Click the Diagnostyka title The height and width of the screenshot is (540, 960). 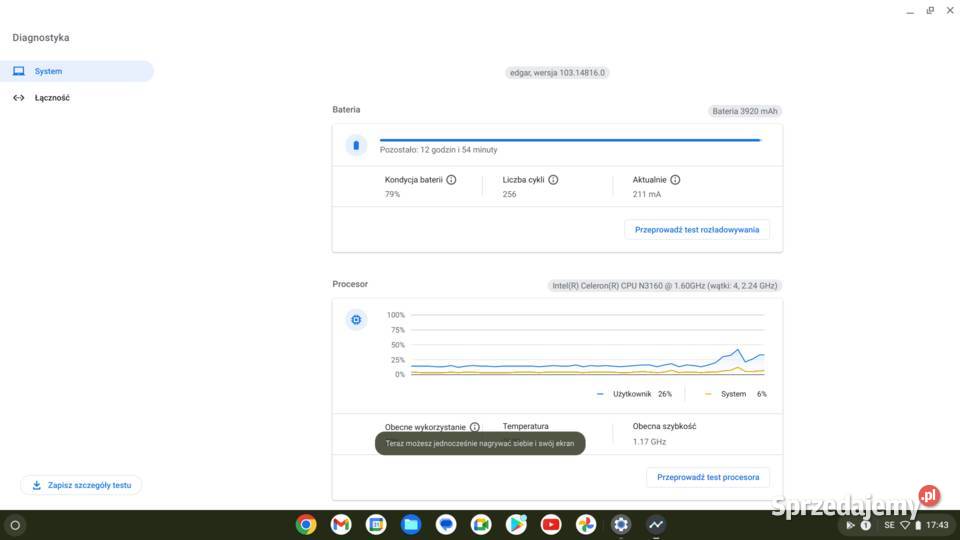click(x=41, y=37)
